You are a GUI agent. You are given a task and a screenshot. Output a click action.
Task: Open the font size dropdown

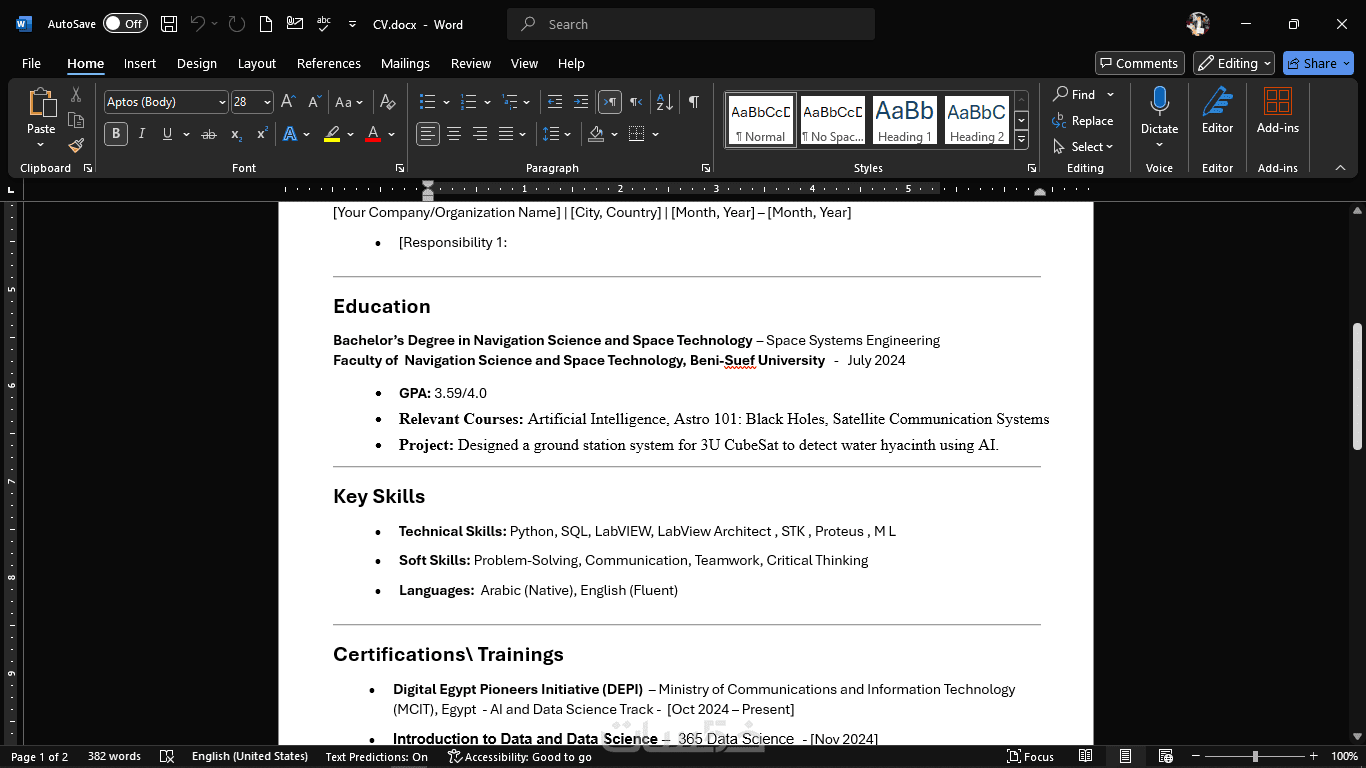[267, 102]
